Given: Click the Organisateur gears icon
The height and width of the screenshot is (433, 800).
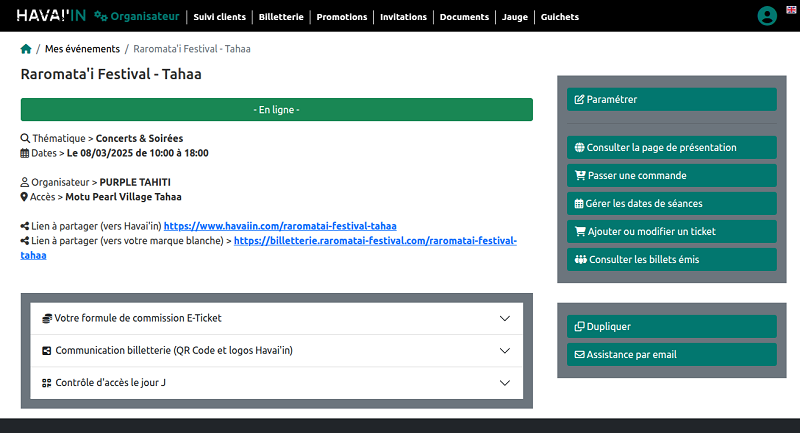Looking at the screenshot, I should point(100,17).
